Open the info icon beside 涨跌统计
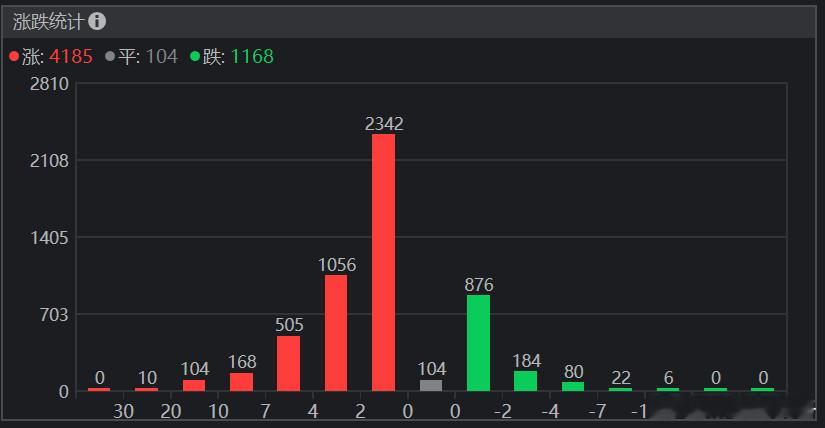The height and width of the screenshot is (428, 825). pyautogui.click(x=97, y=21)
